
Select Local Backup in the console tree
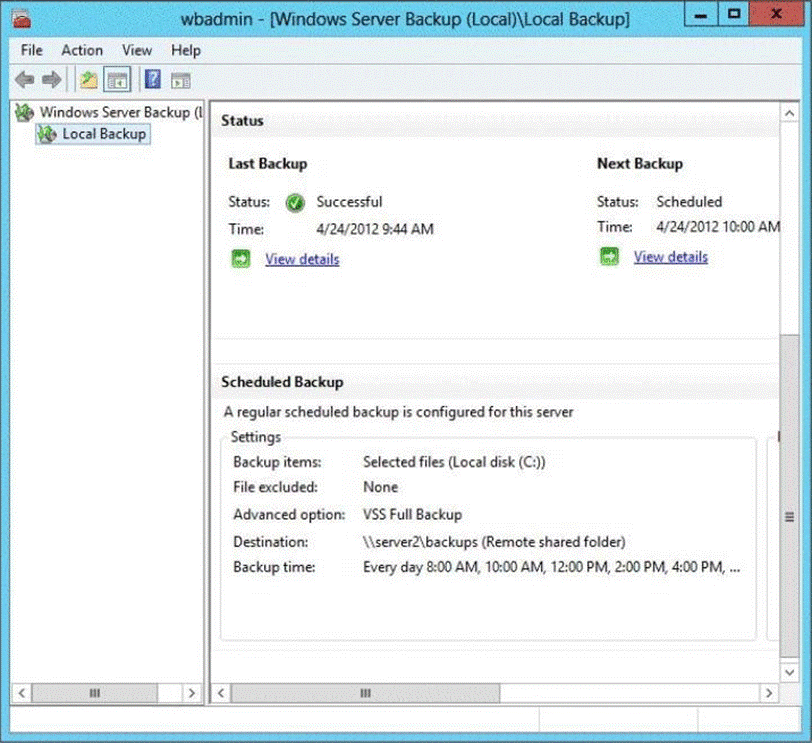tap(104, 134)
